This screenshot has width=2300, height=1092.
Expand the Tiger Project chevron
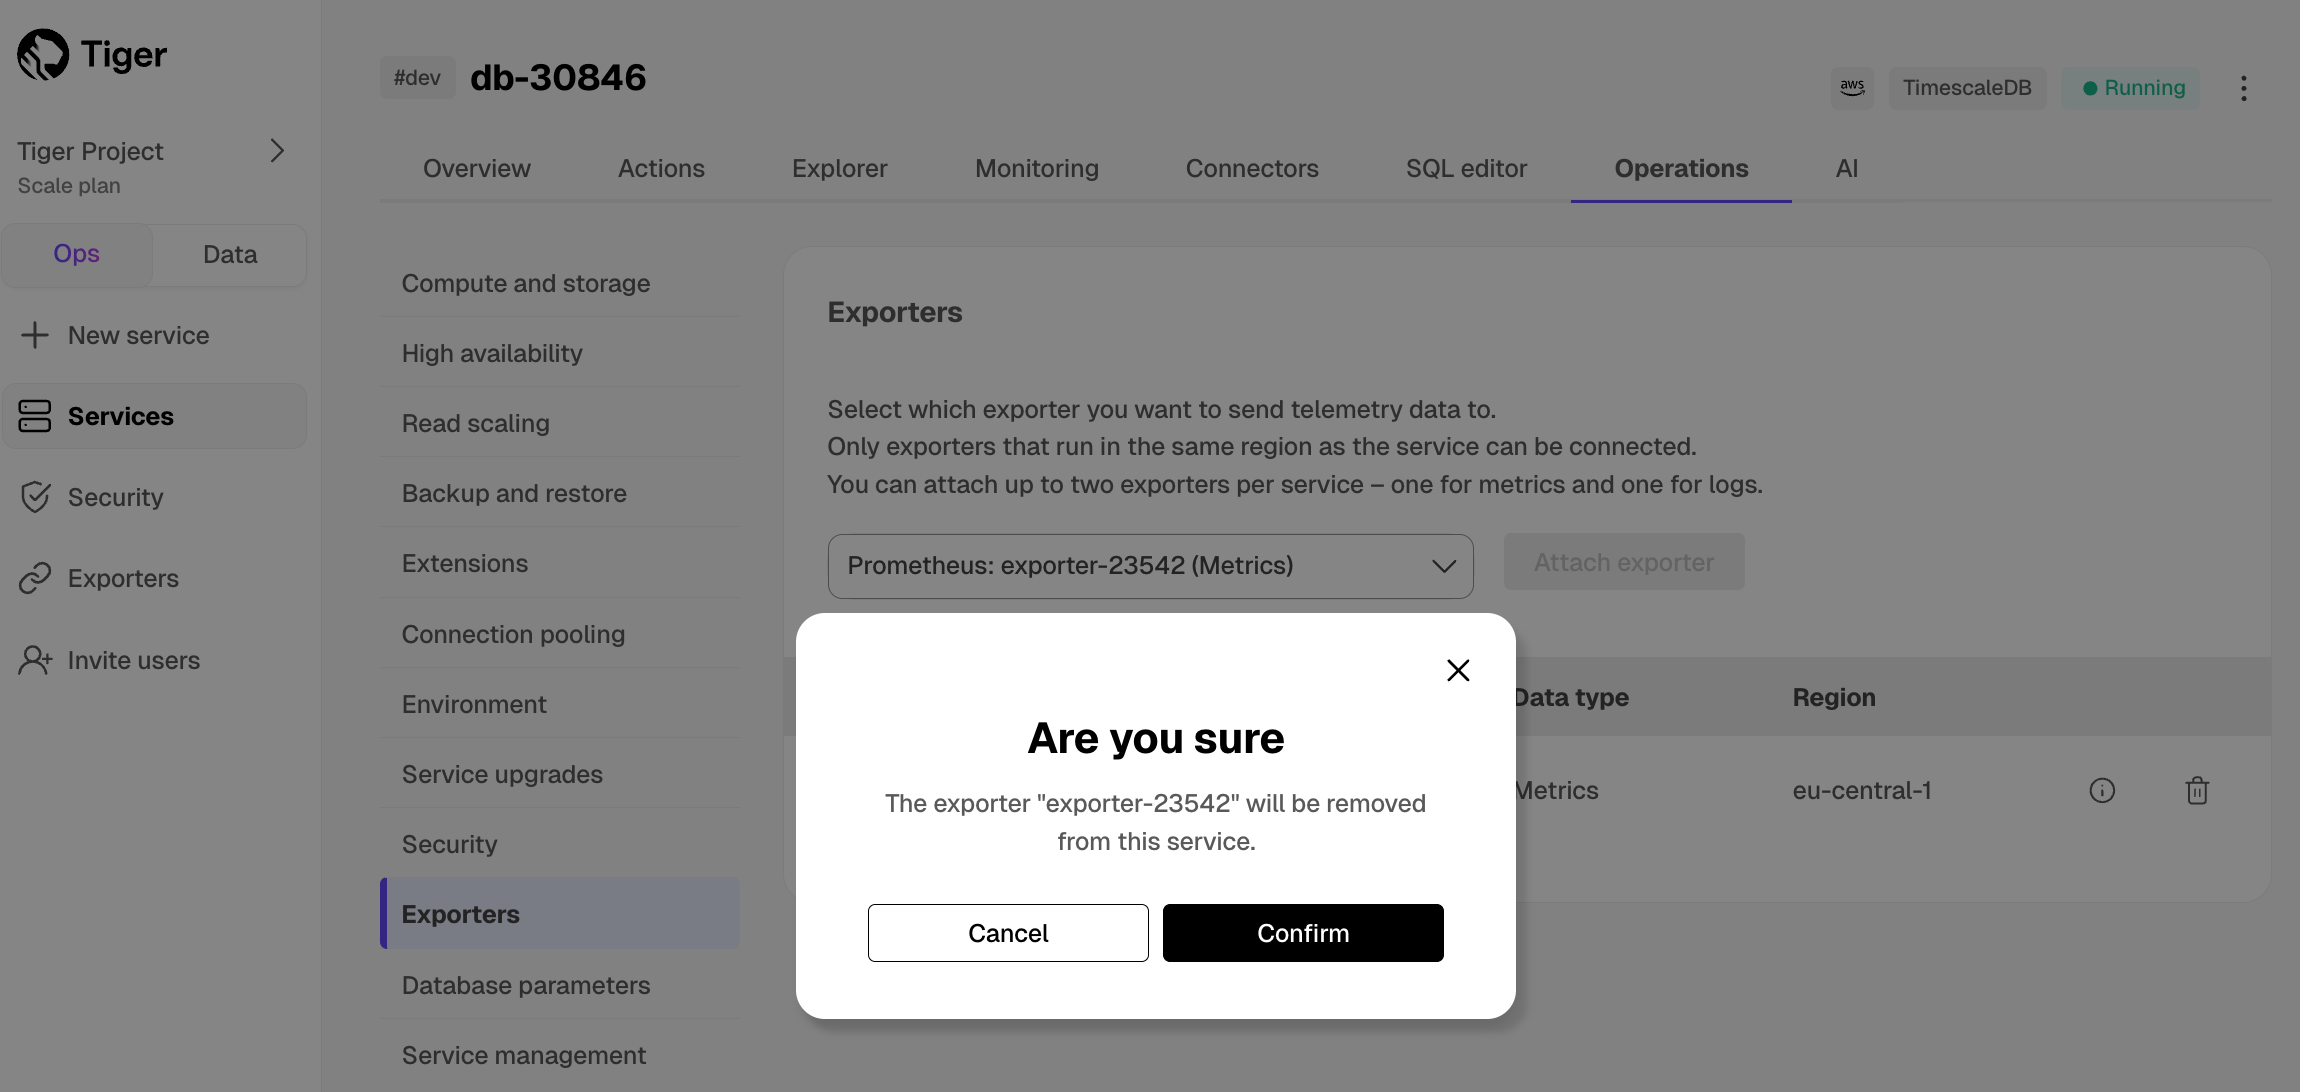coord(277,151)
